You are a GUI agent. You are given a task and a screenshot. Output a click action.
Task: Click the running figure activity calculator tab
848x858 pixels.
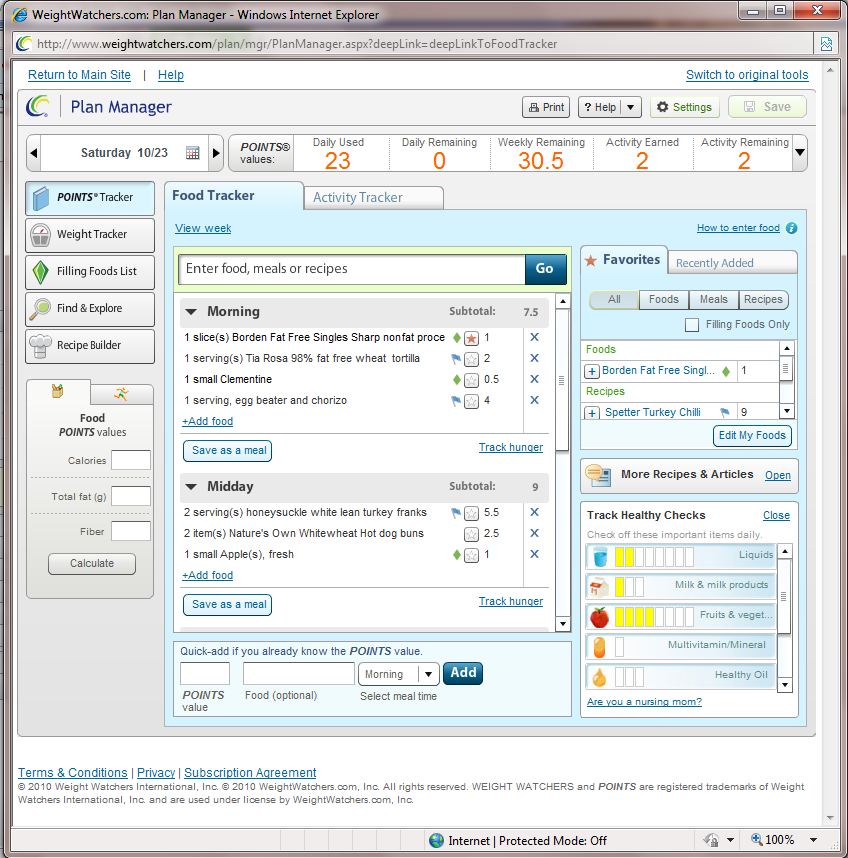(x=121, y=394)
